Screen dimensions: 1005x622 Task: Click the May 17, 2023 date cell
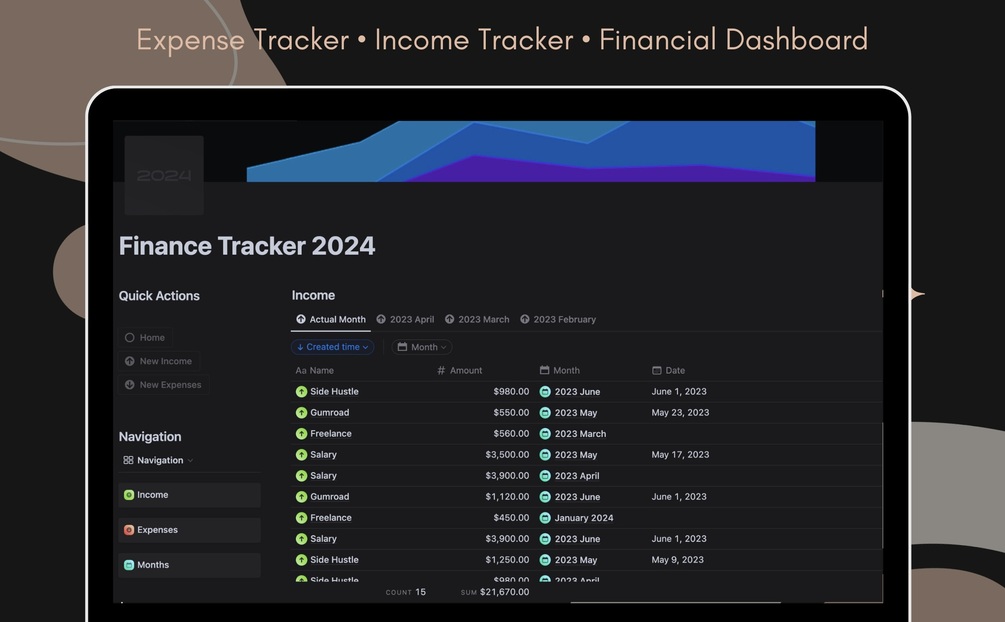(680, 455)
